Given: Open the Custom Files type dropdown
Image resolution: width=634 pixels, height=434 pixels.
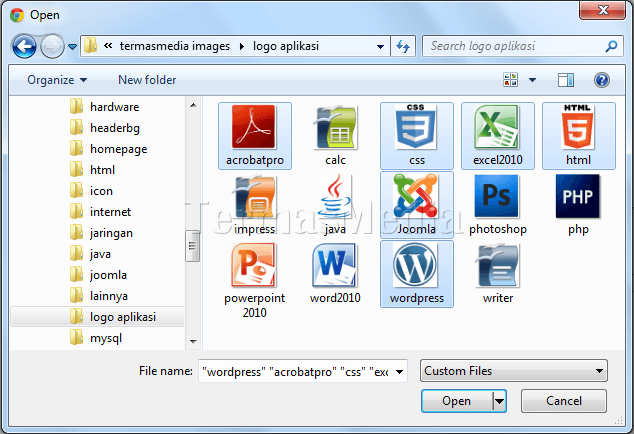Looking at the screenshot, I should click(514, 371).
